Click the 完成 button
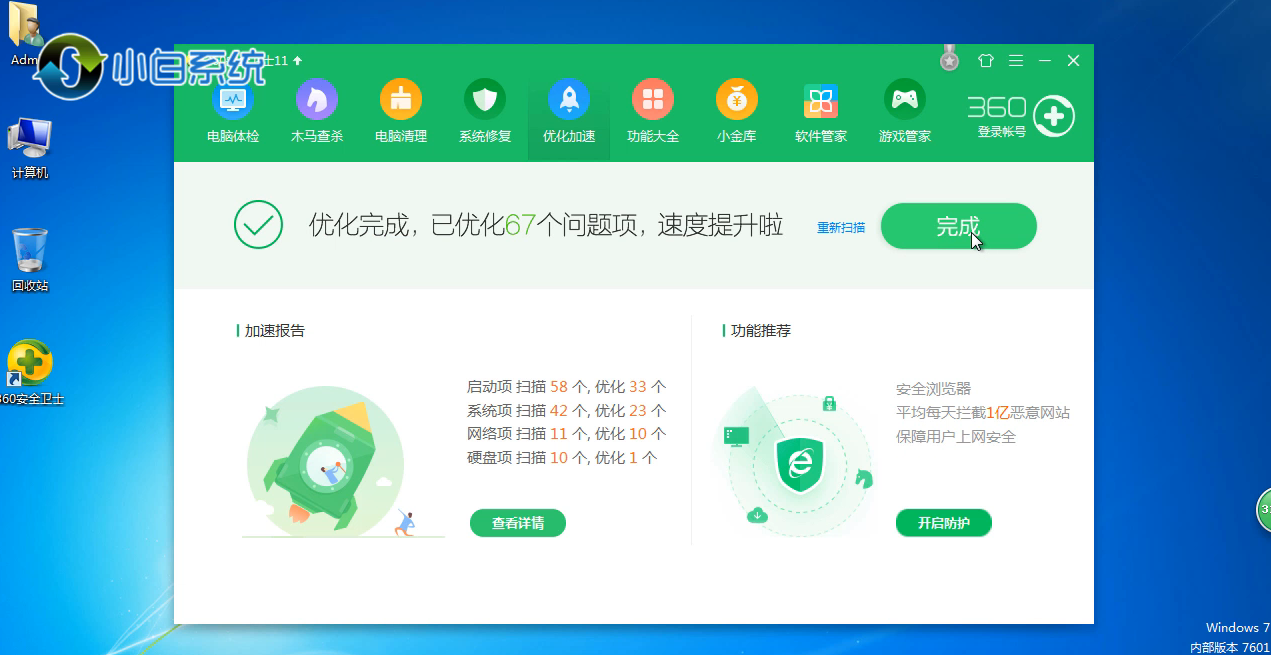 point(958,226)
